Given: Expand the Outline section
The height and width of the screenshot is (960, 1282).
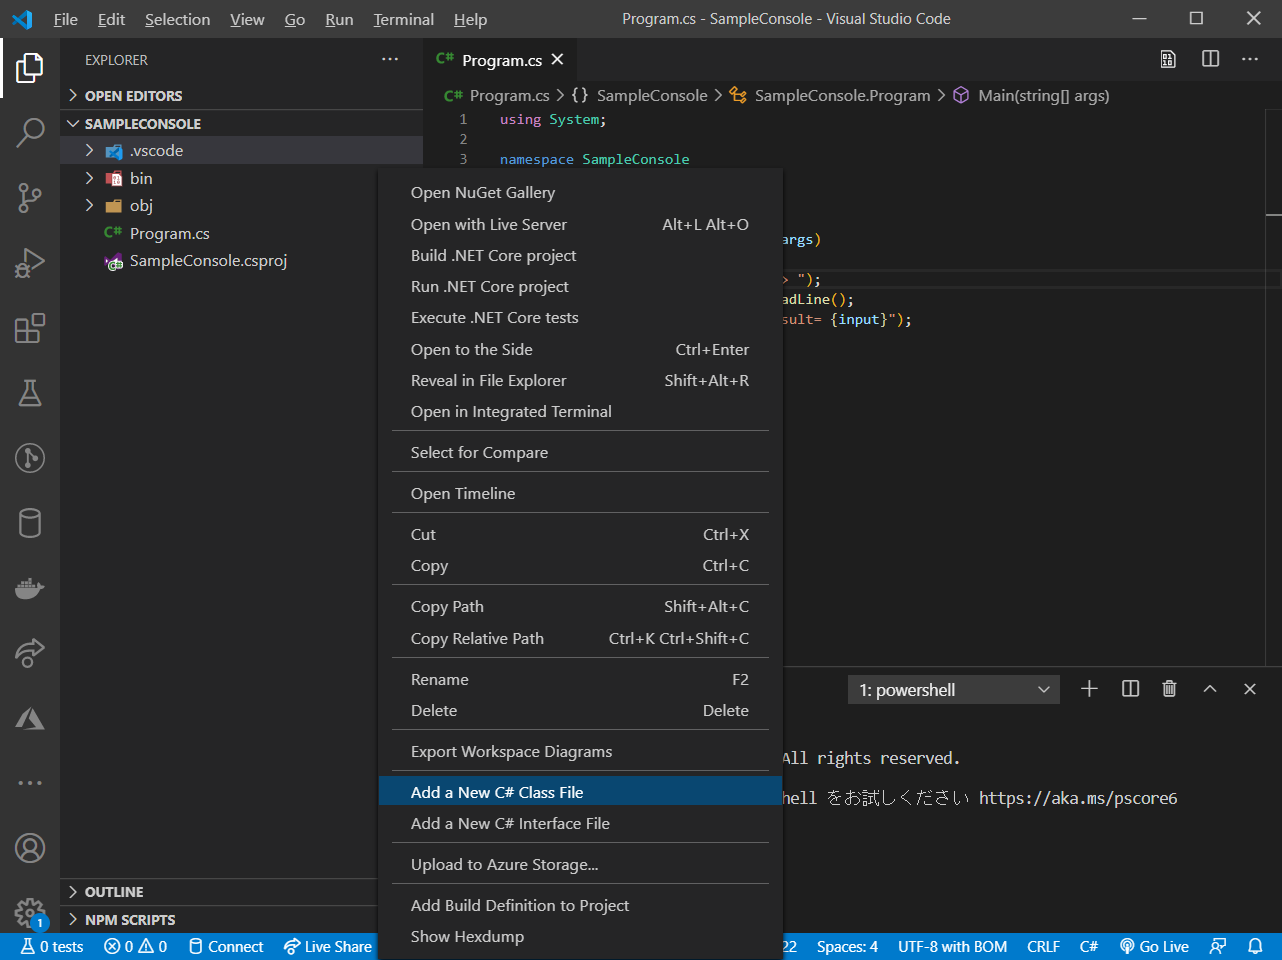Looking at the screenshot, I should (x=220, y=892).
